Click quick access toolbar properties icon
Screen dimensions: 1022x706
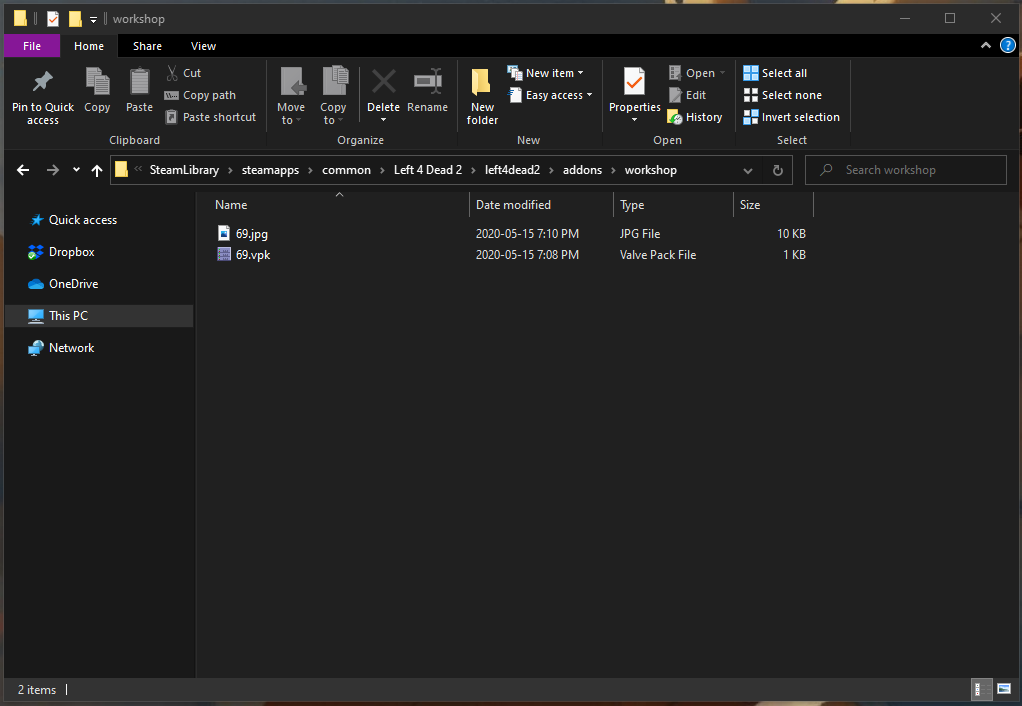(x=53, y=19)
